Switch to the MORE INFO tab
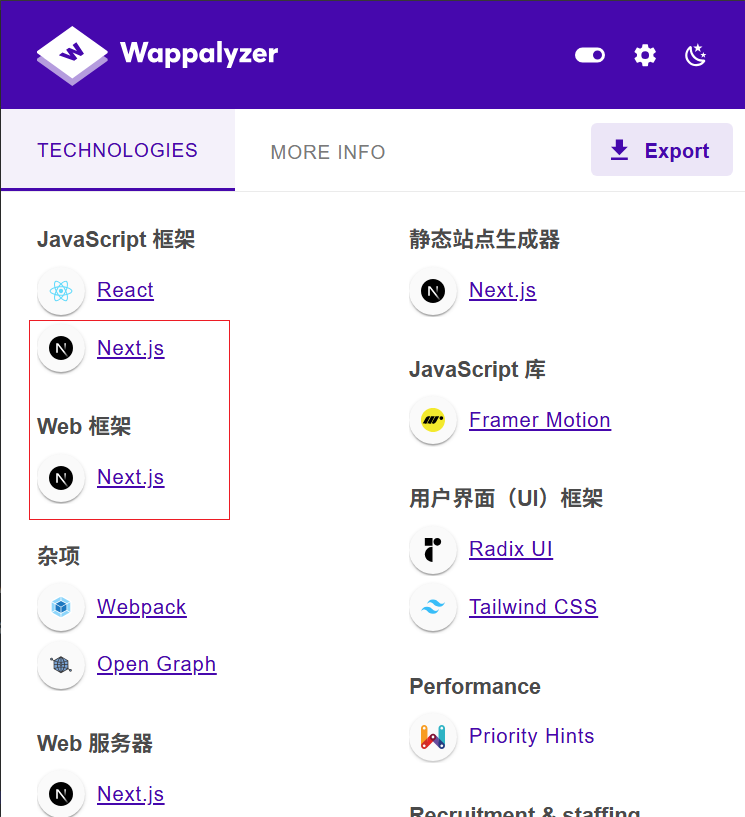This screenshot has width=745, height=817. point(328,152)
